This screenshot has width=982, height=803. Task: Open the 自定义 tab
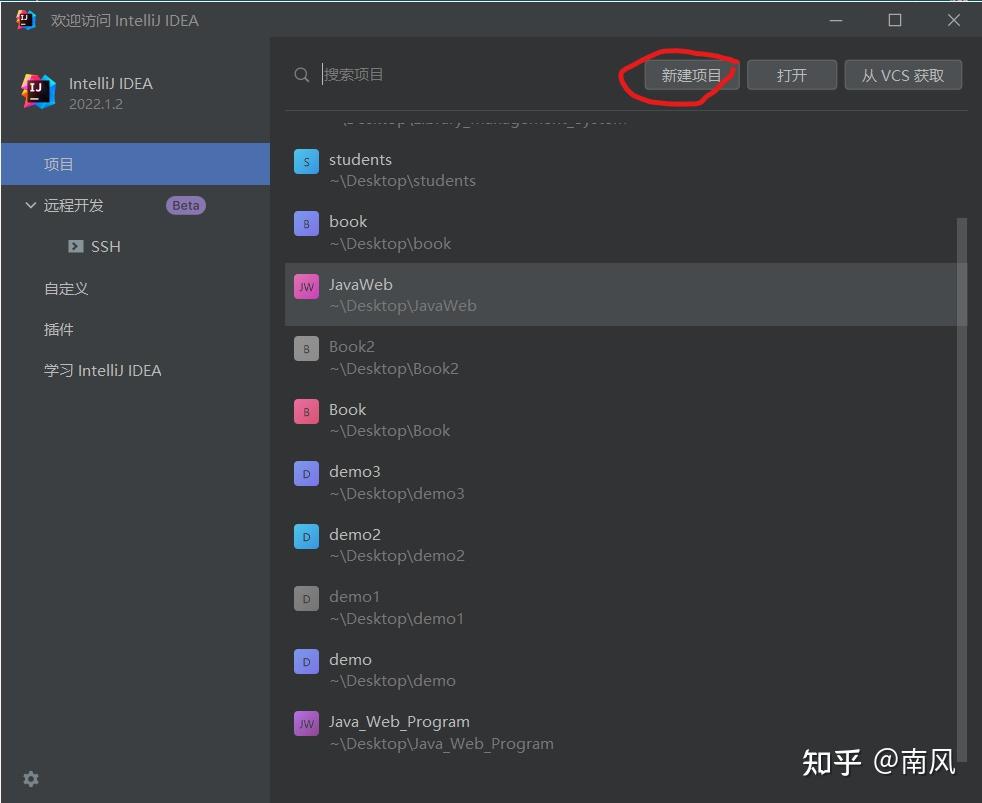point(66,288)
